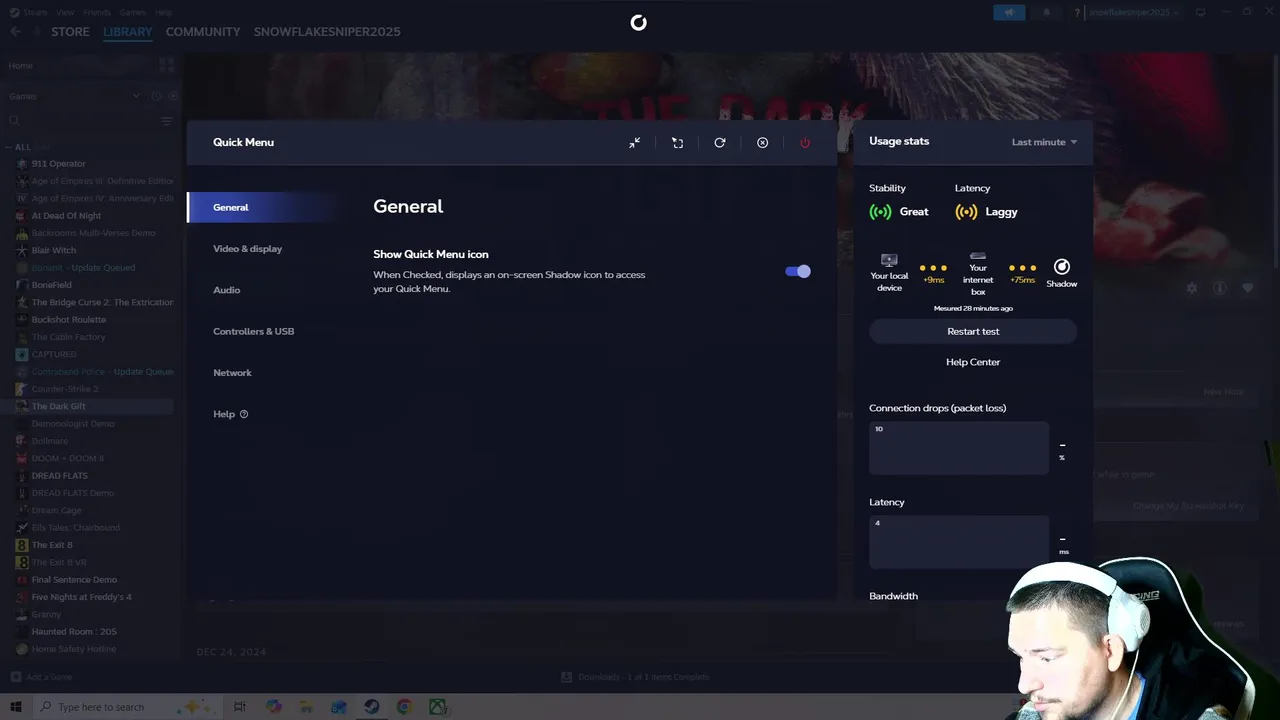Click the circled X close icon in Quick Menu
The height and width of the screenshot is (720, 1280).
coord(762,143)
